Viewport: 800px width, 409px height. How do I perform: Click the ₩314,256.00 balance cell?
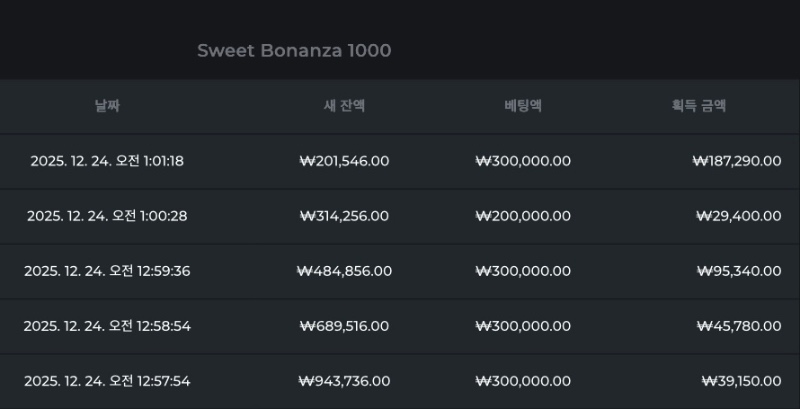point(344,216)
